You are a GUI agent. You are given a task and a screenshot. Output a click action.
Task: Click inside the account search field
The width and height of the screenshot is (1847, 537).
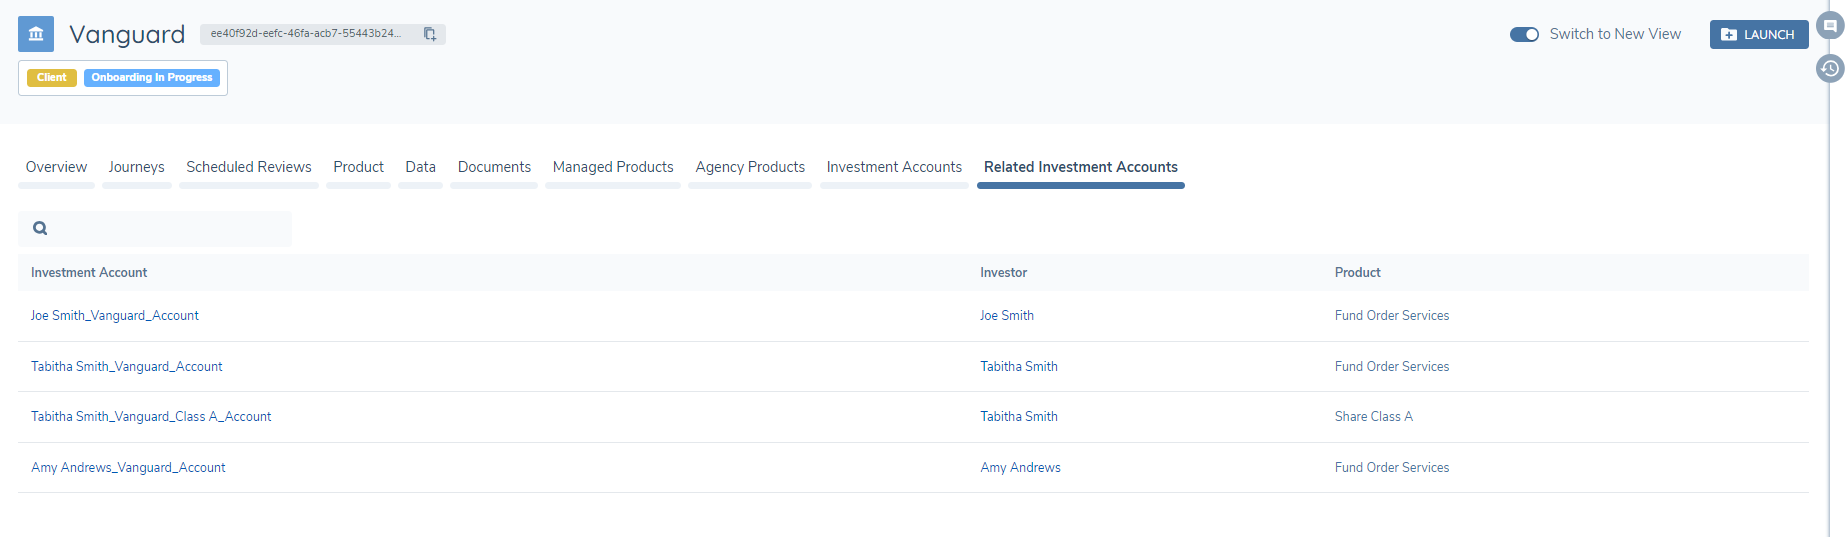coord(155,228)
